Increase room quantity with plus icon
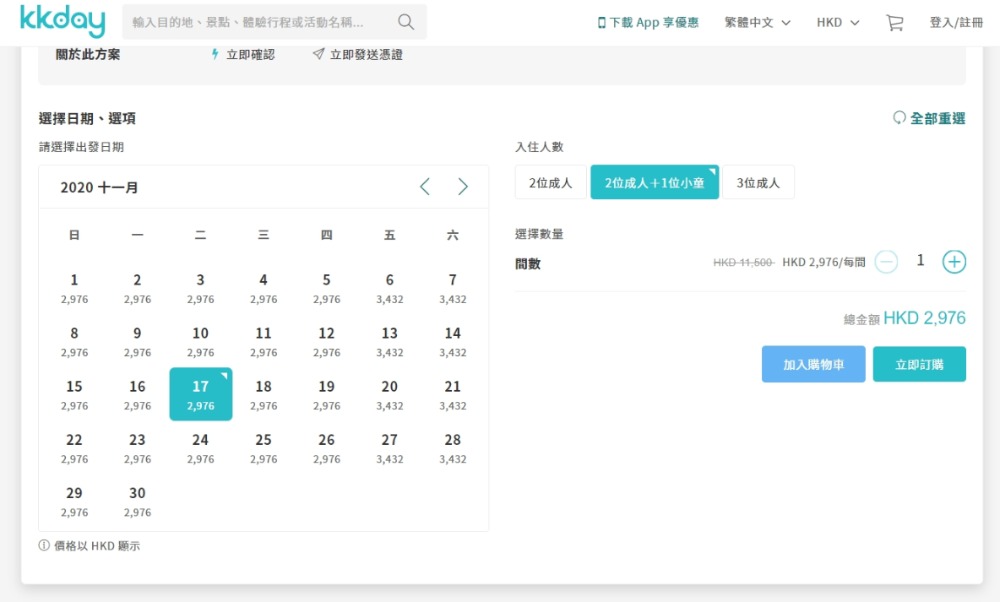Viewport: 1000px width, 602px height. click(x=954, y=262)
